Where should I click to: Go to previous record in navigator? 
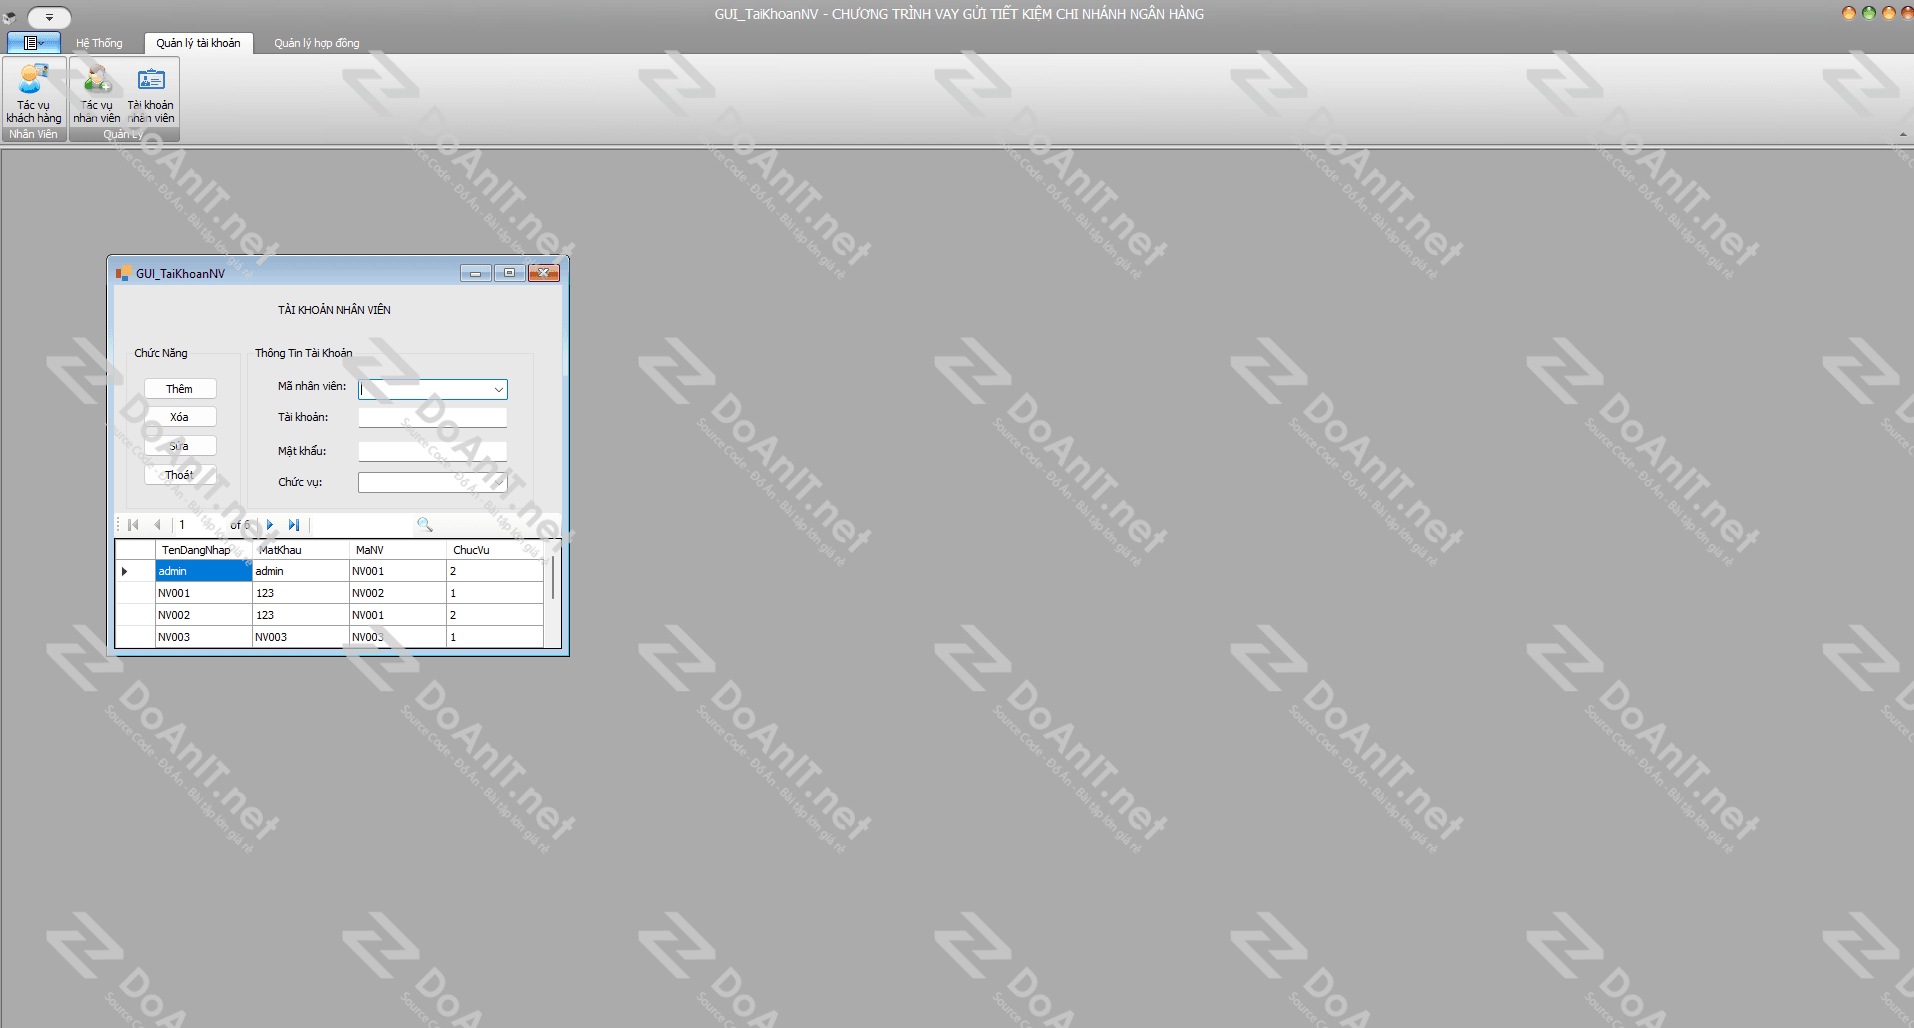(x=157, y=525)
